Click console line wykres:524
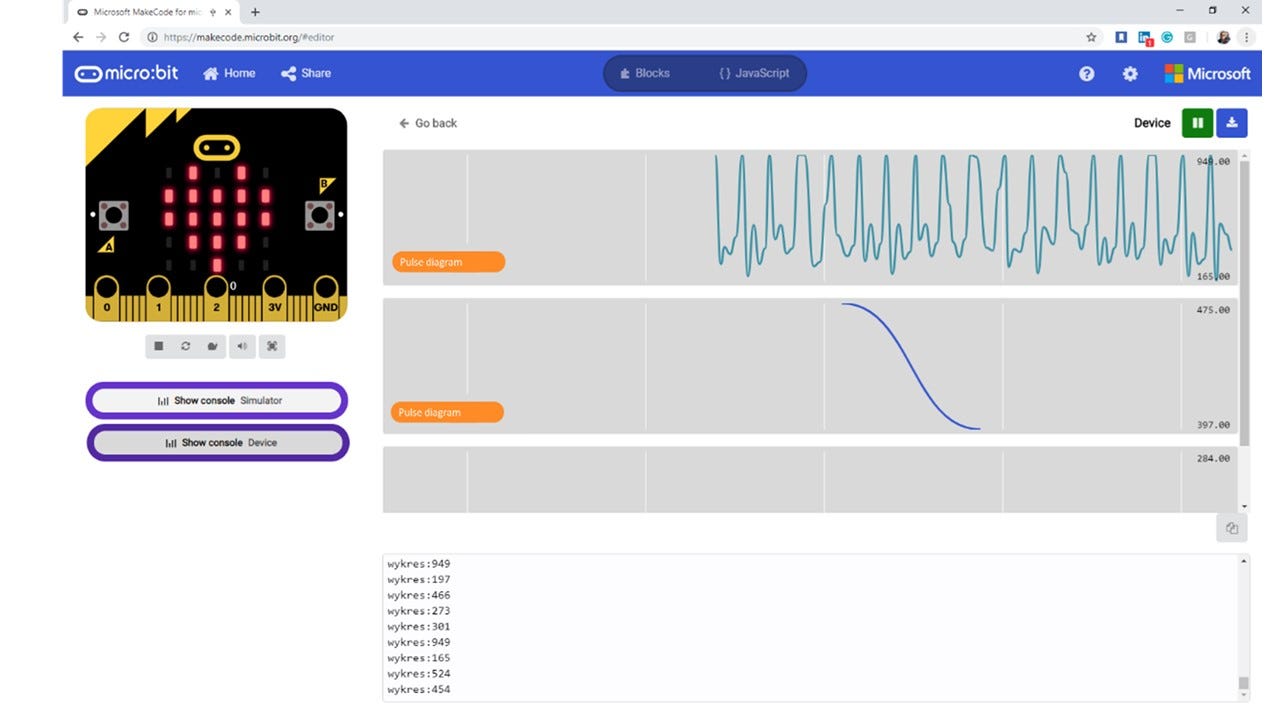The image size is (1280, 720). pos(419,674)
